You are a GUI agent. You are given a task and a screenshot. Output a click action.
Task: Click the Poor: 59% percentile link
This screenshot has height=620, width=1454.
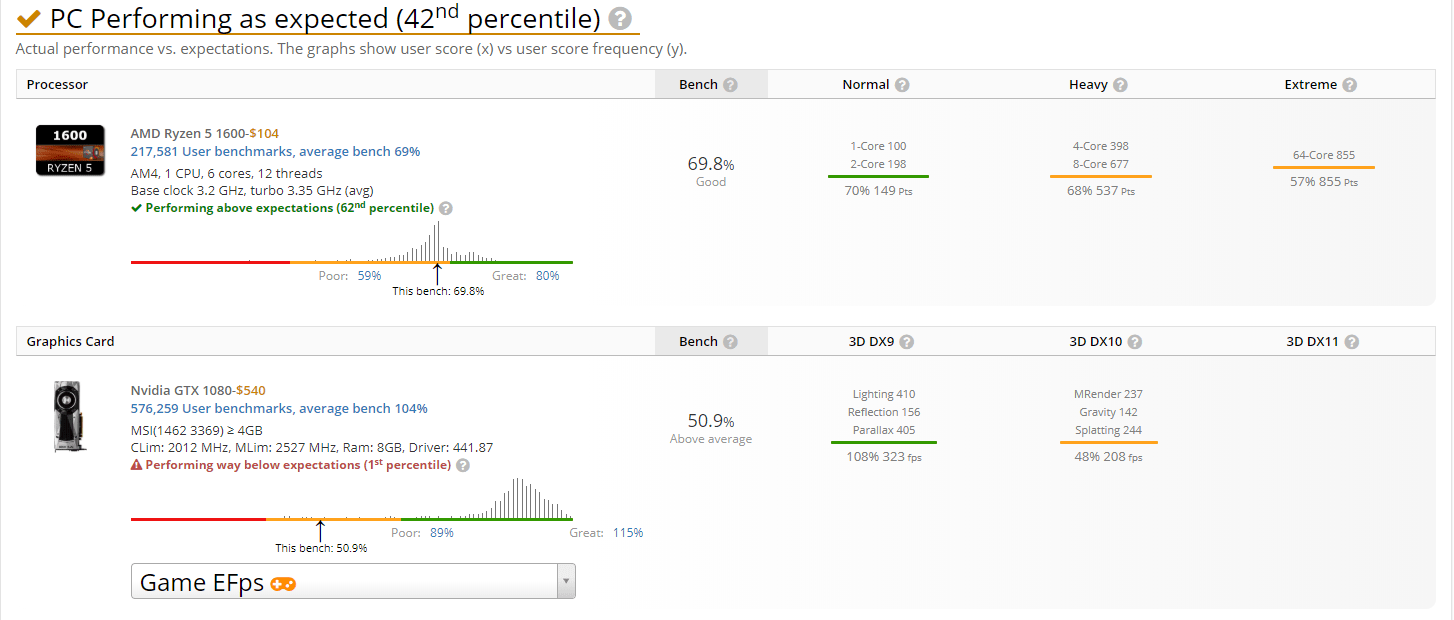coord(369,275)
